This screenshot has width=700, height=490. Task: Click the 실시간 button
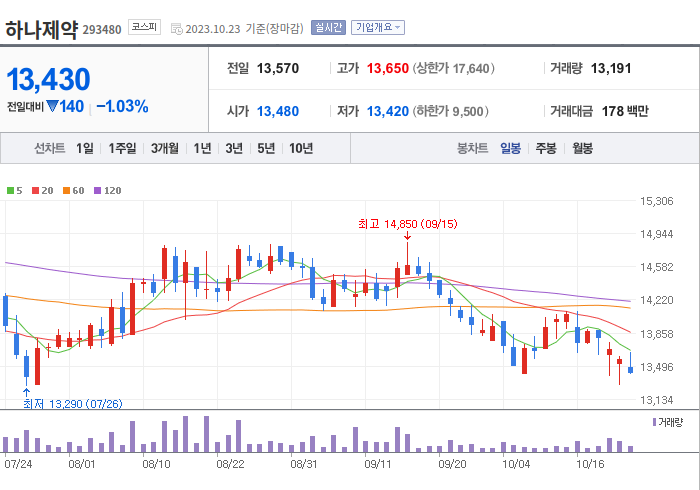pyautogui.click(x=328, y=28)
